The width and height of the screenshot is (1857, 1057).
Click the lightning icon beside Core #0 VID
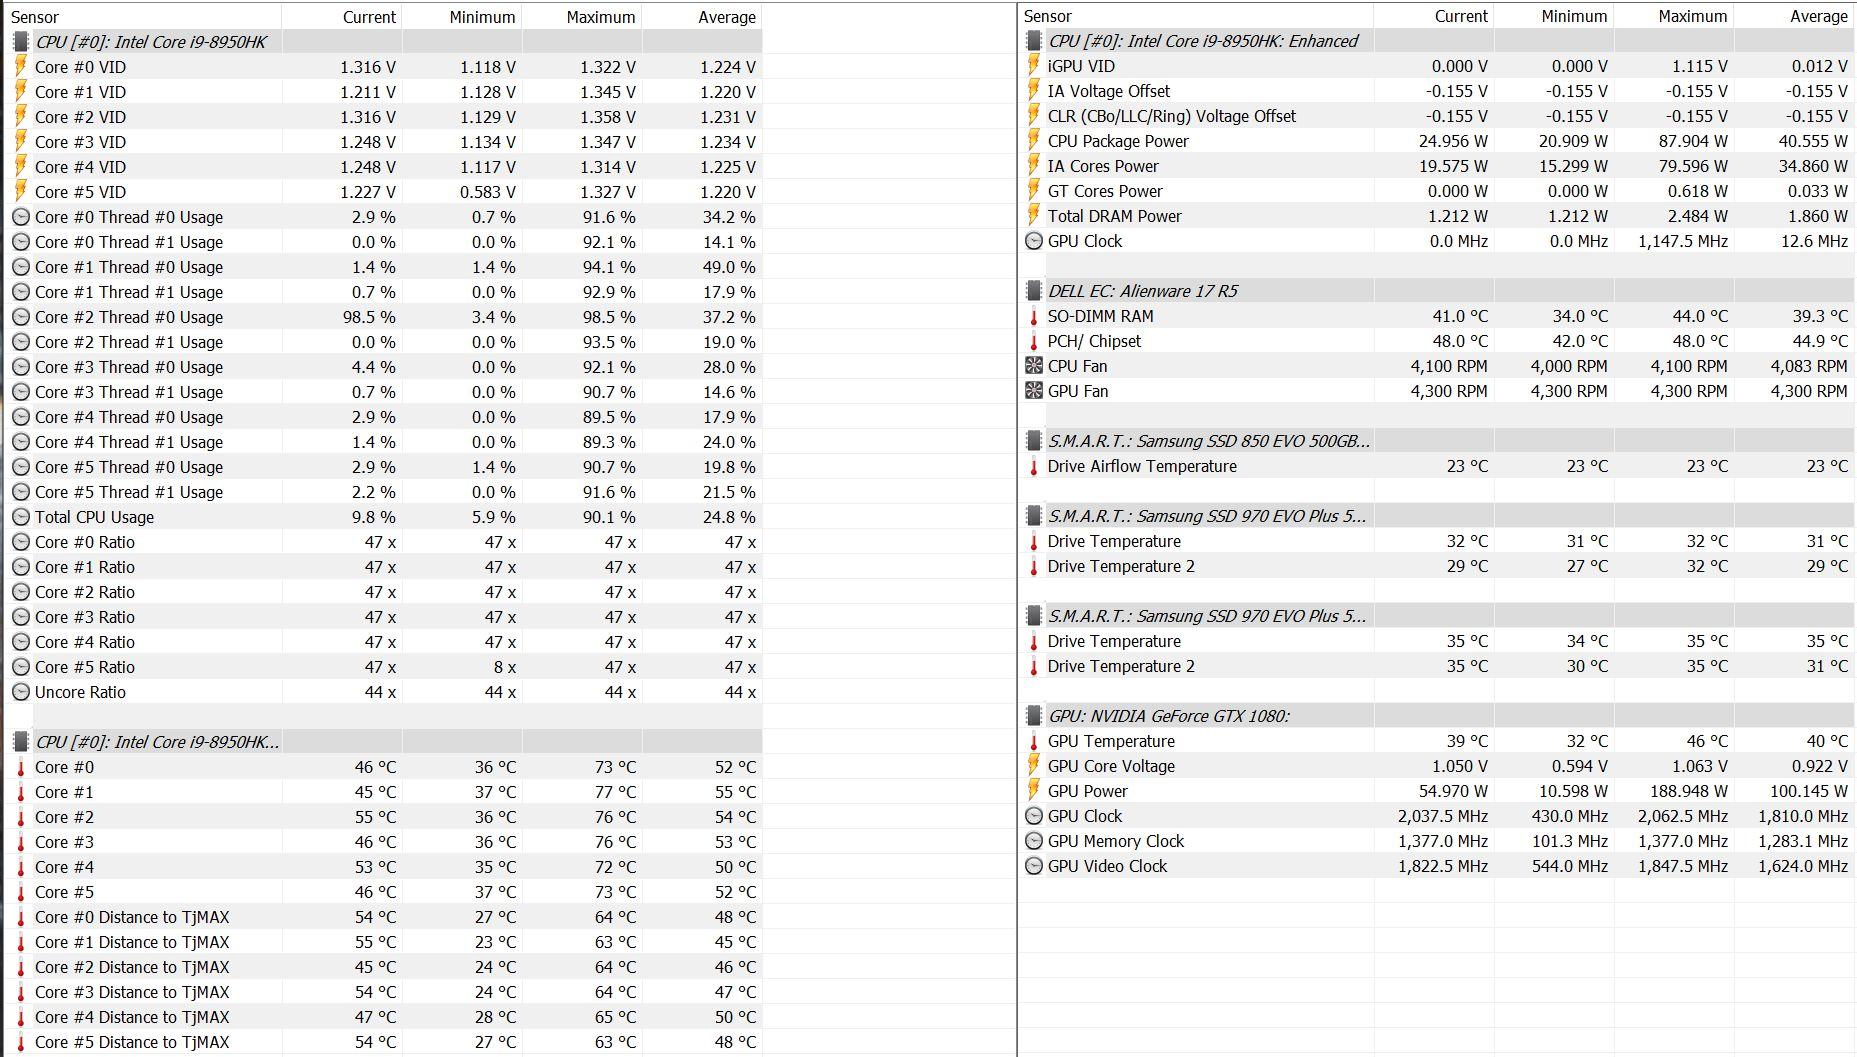[20, 67]
